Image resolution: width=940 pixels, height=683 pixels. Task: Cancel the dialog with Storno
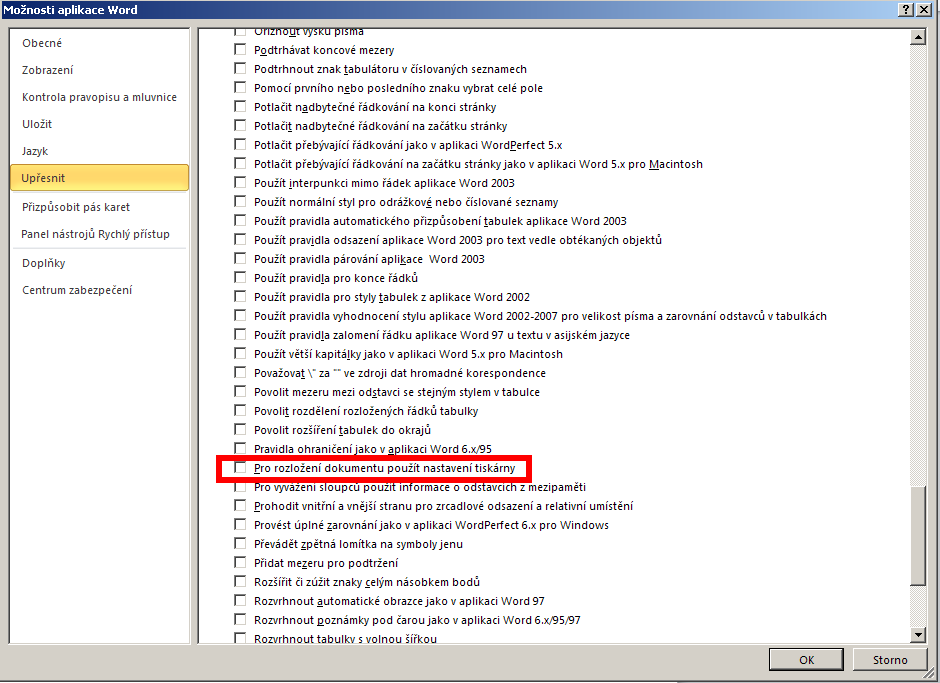pos(890,660)
